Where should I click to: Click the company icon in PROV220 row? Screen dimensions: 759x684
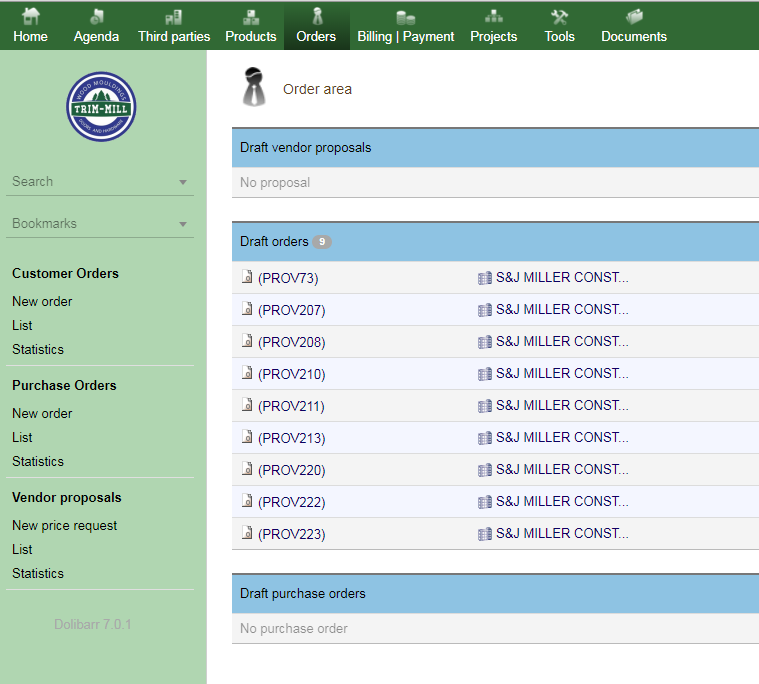485,470
